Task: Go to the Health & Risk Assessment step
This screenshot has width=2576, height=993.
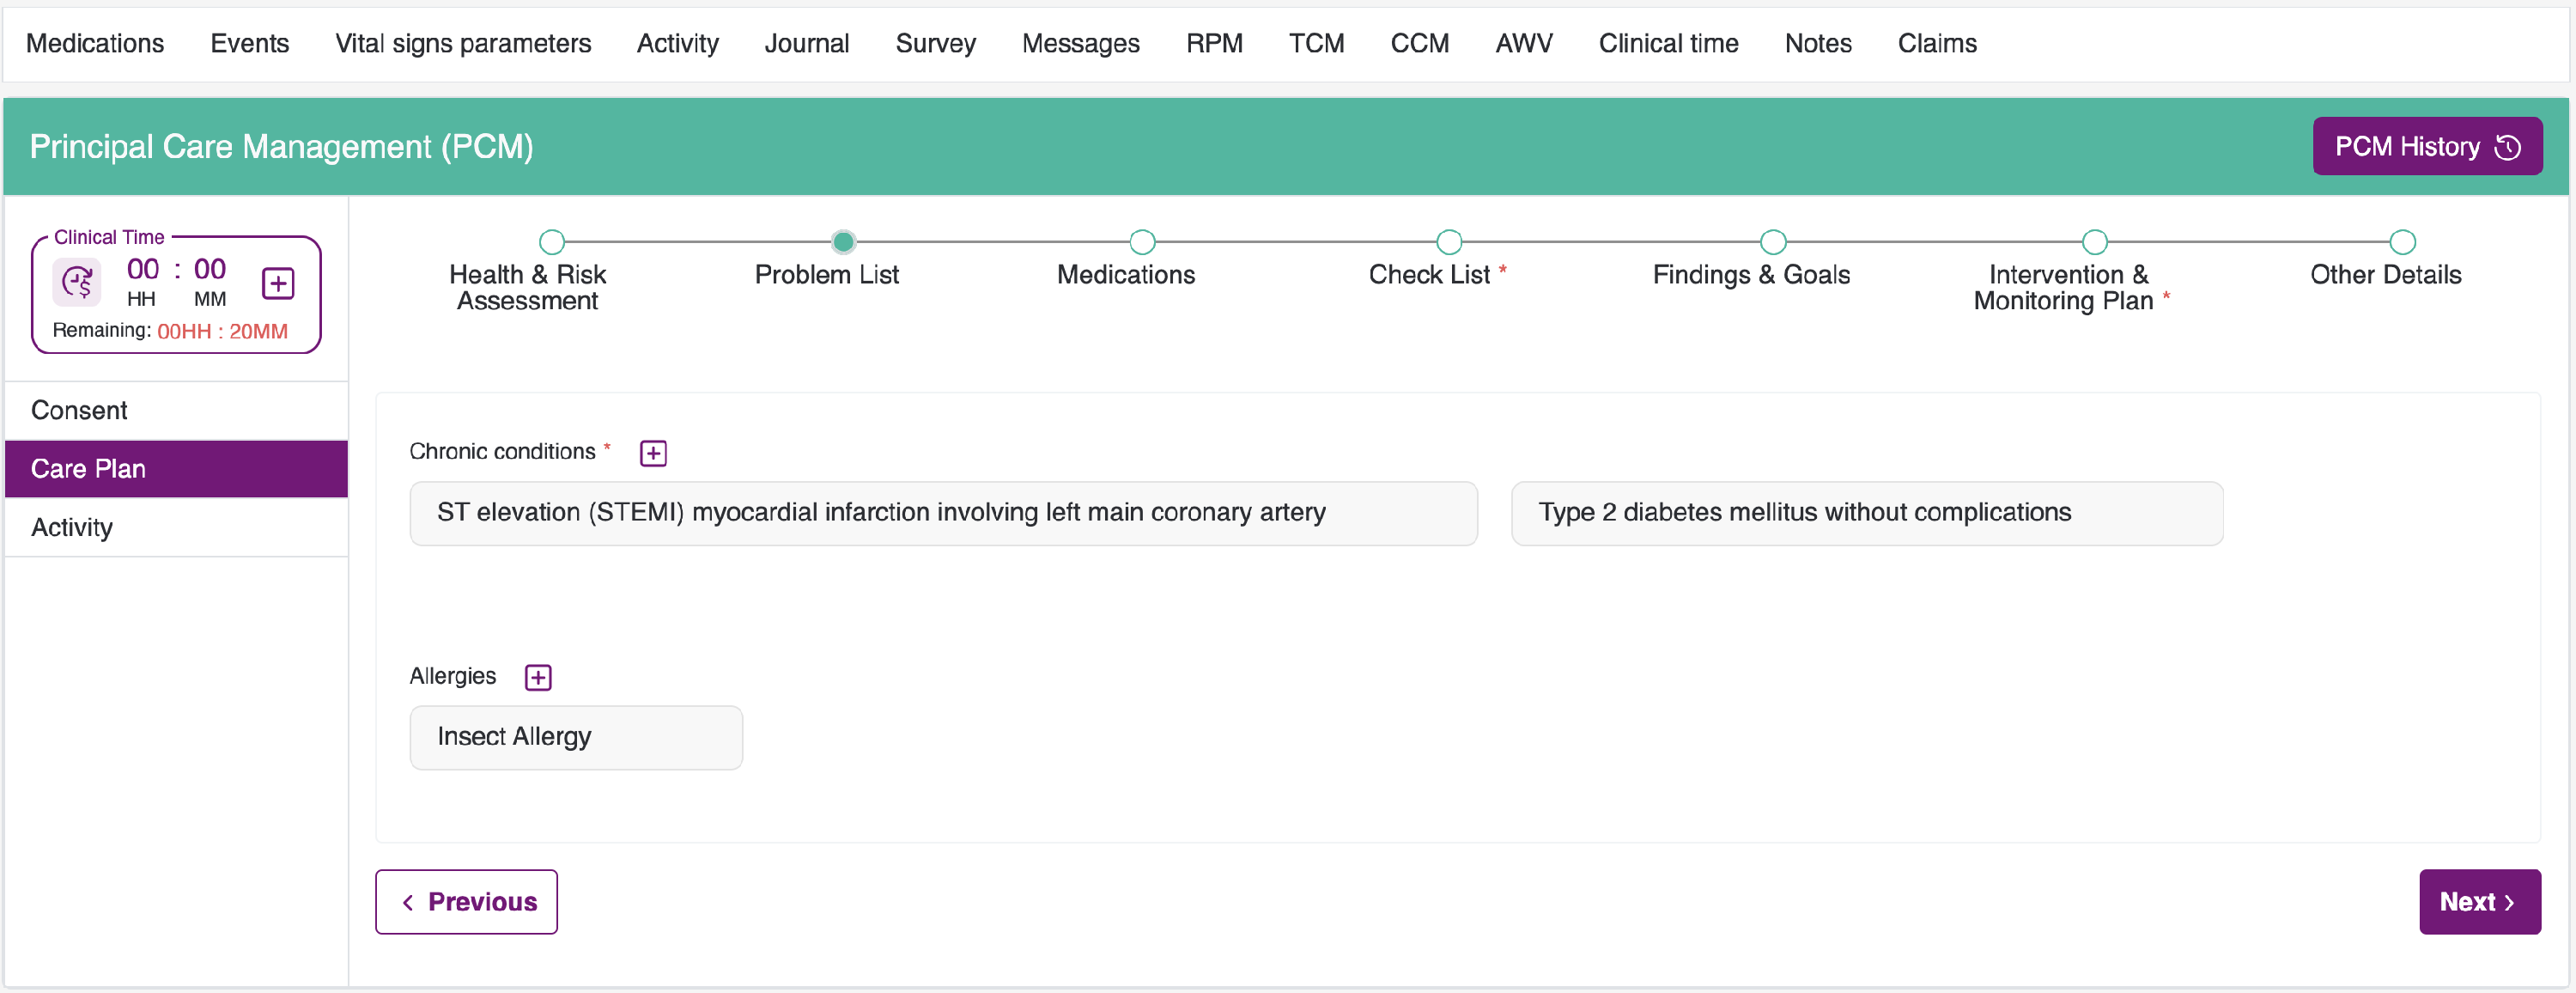Action: [551, 242]
